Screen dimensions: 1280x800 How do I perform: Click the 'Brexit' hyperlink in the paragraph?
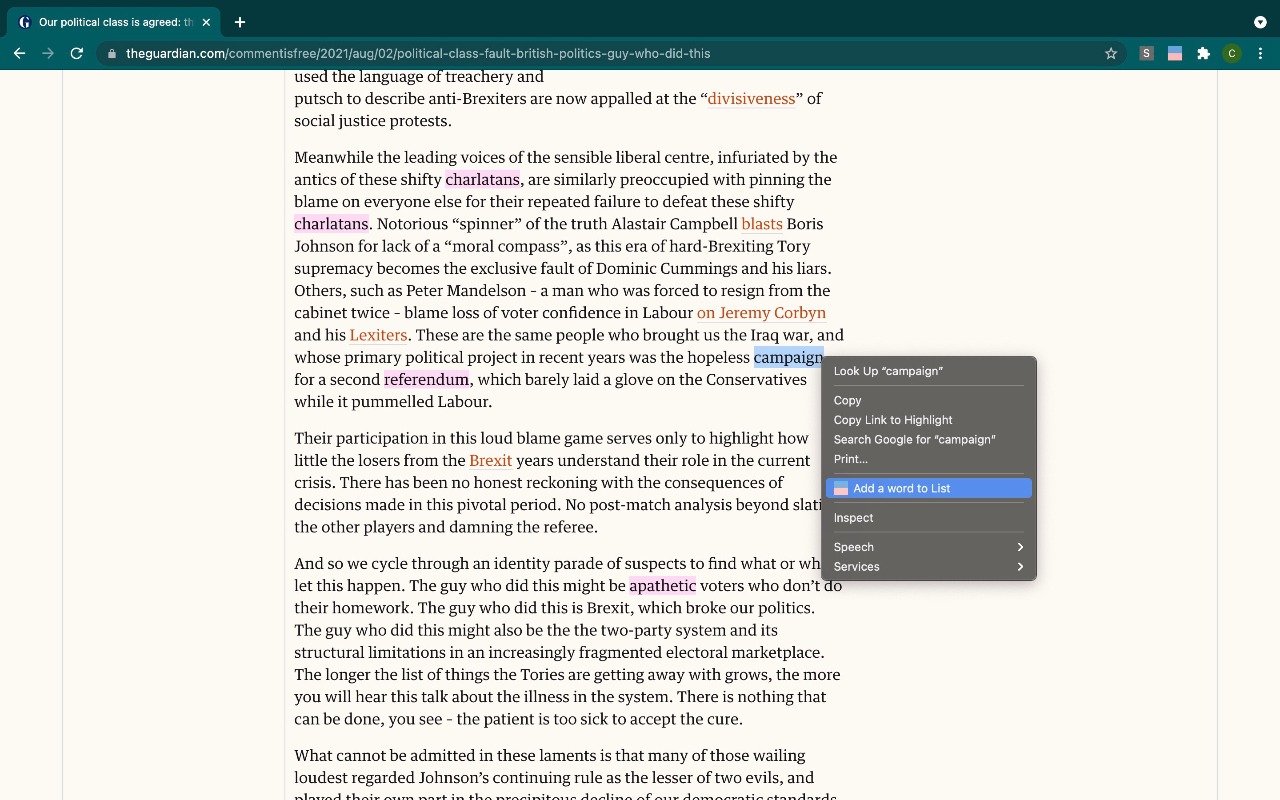(491, 460)
